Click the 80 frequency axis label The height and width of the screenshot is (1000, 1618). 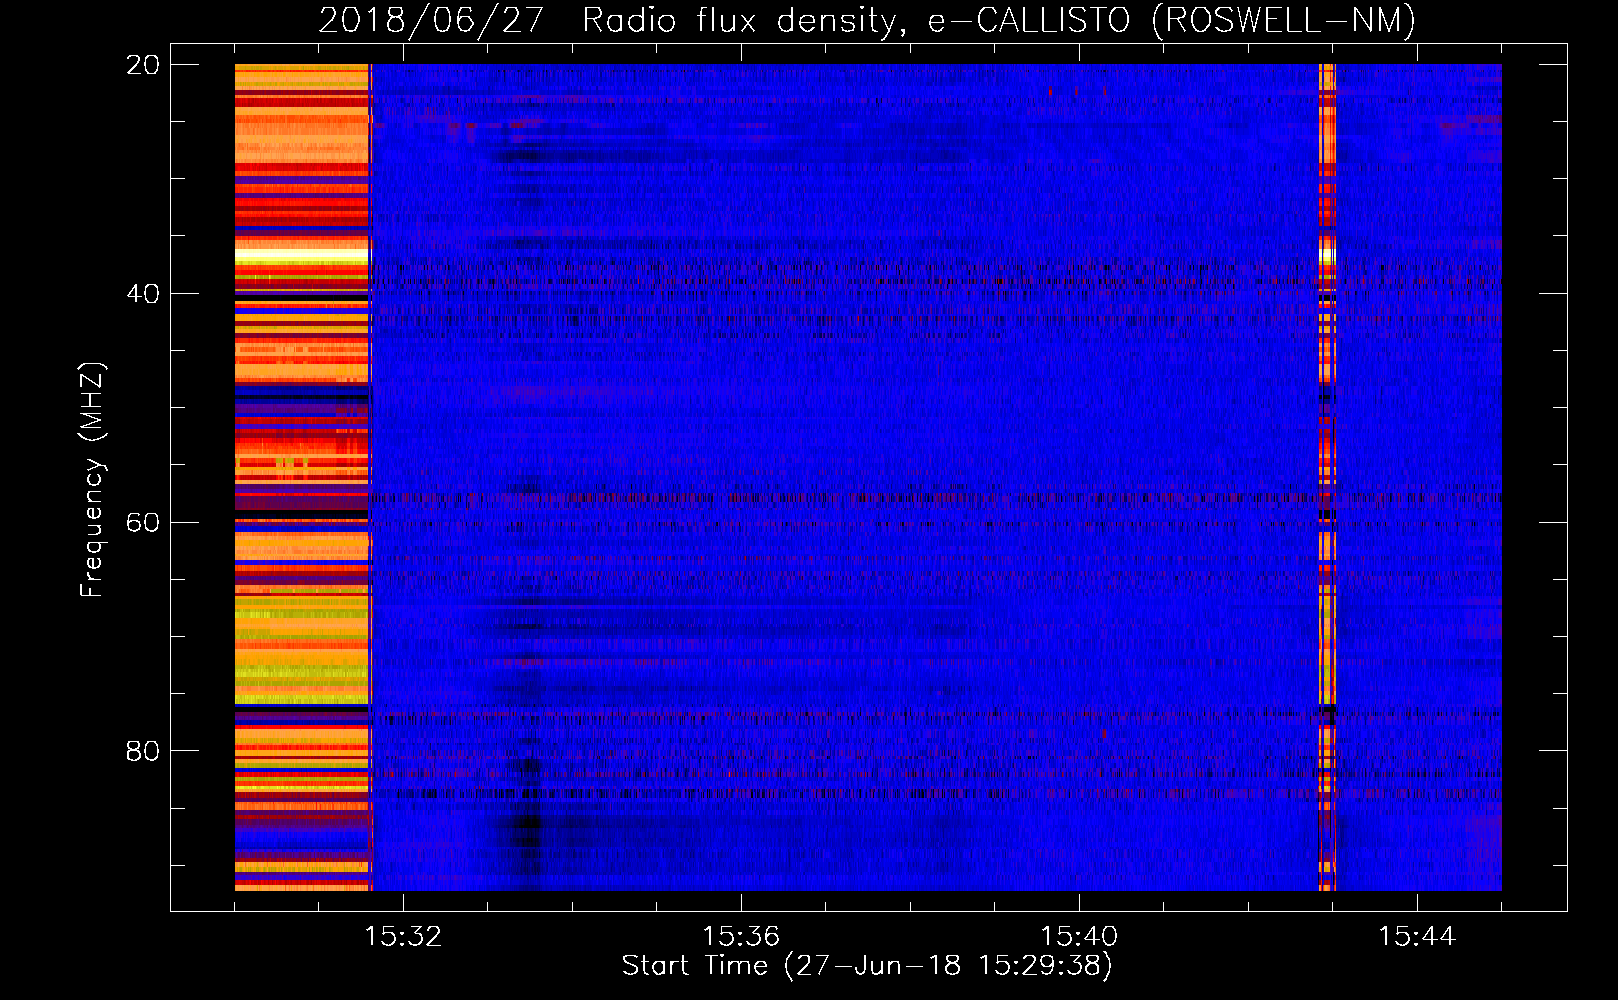tap(143, 751)
